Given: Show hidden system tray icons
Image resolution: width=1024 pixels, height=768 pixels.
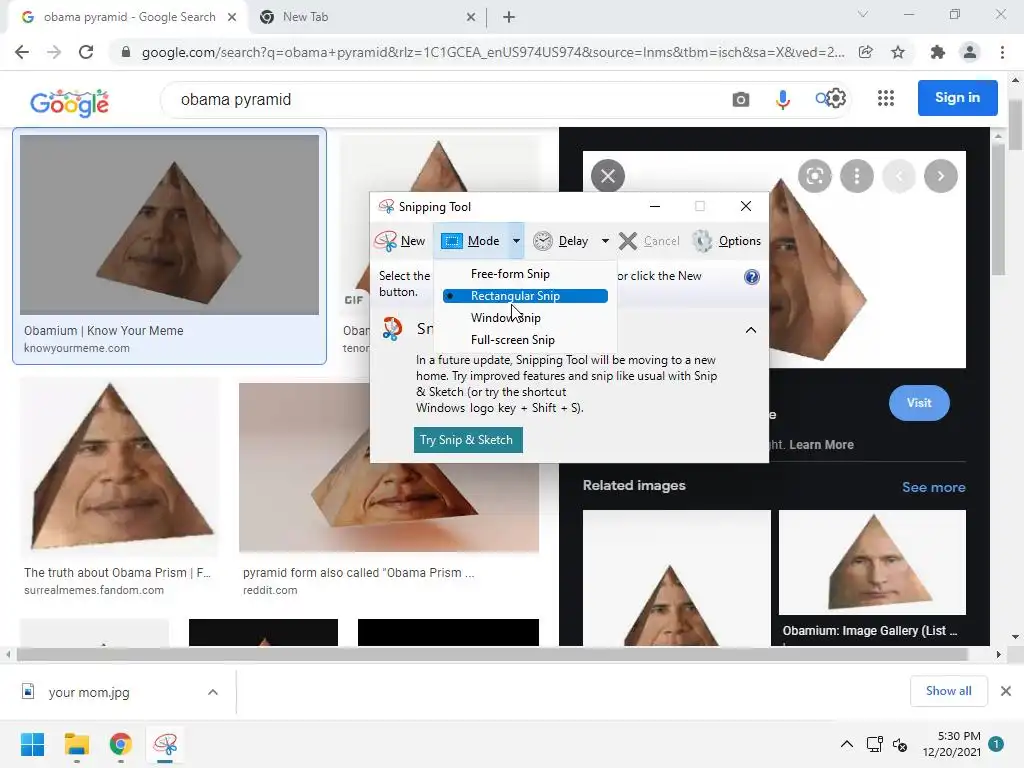Looking at the screenshot, I should (847, 744).
